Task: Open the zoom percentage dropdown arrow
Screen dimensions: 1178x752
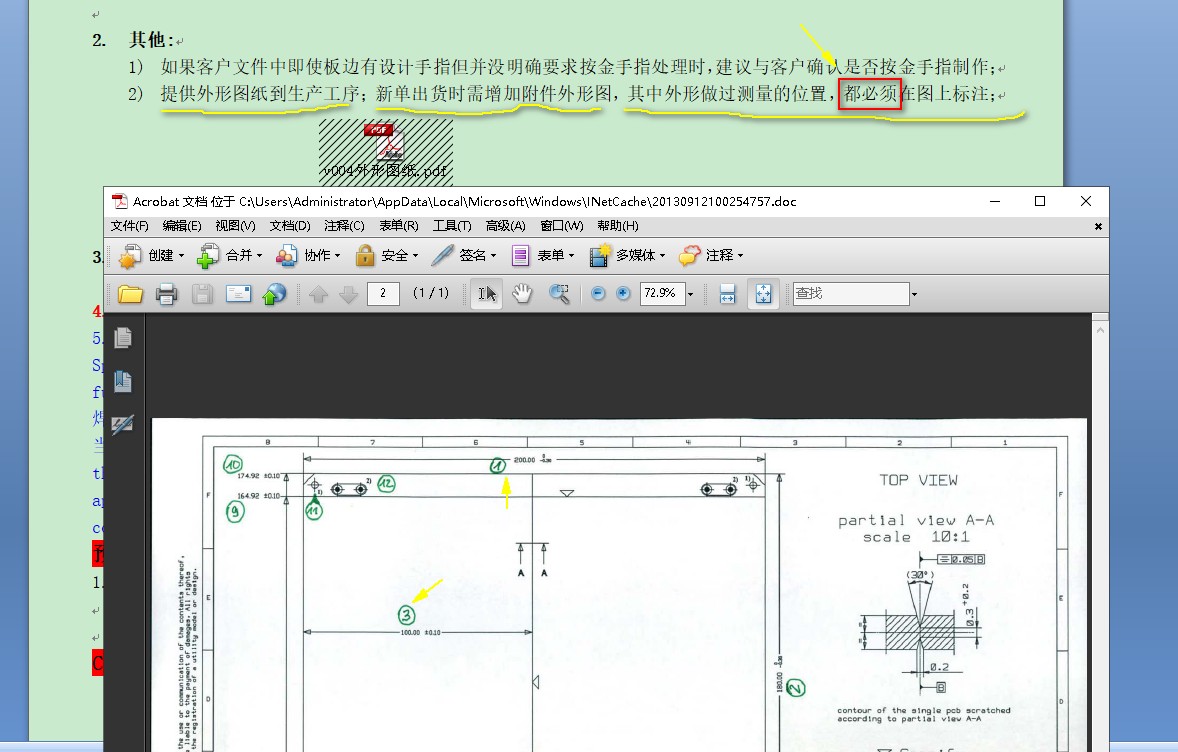Action: coord(690,294)
